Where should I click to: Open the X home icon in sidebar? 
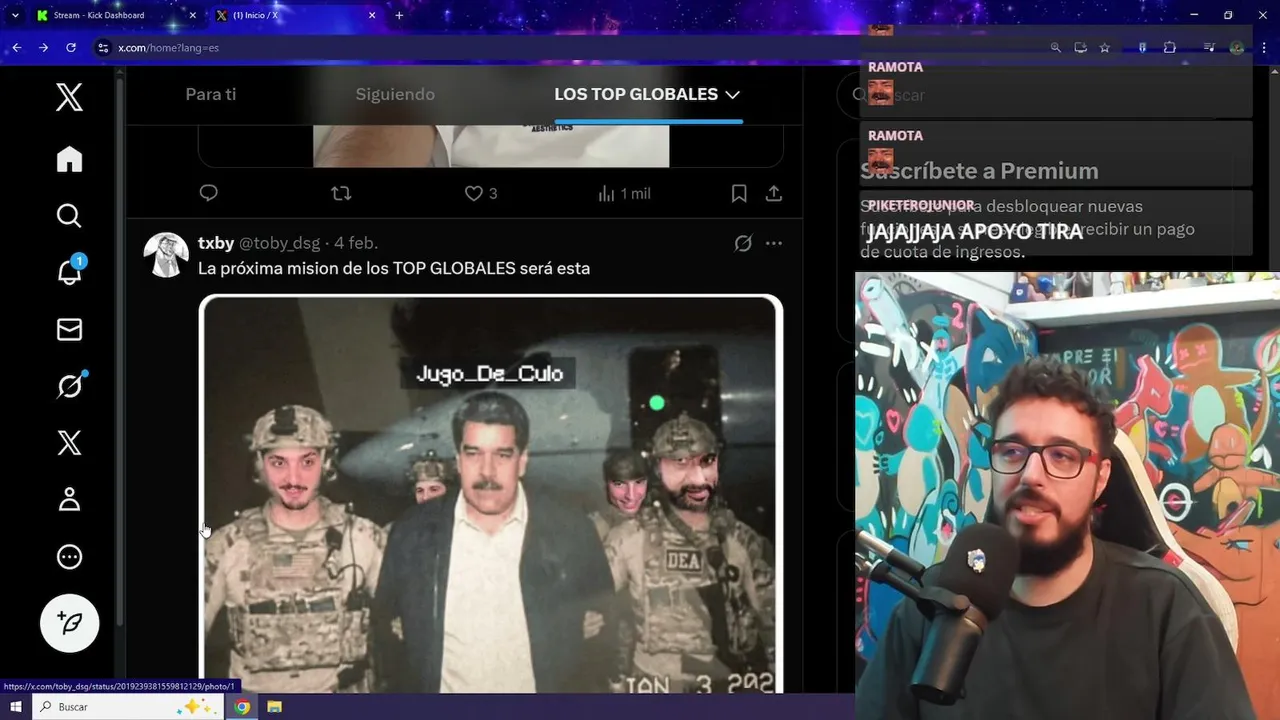click(69, 159)
